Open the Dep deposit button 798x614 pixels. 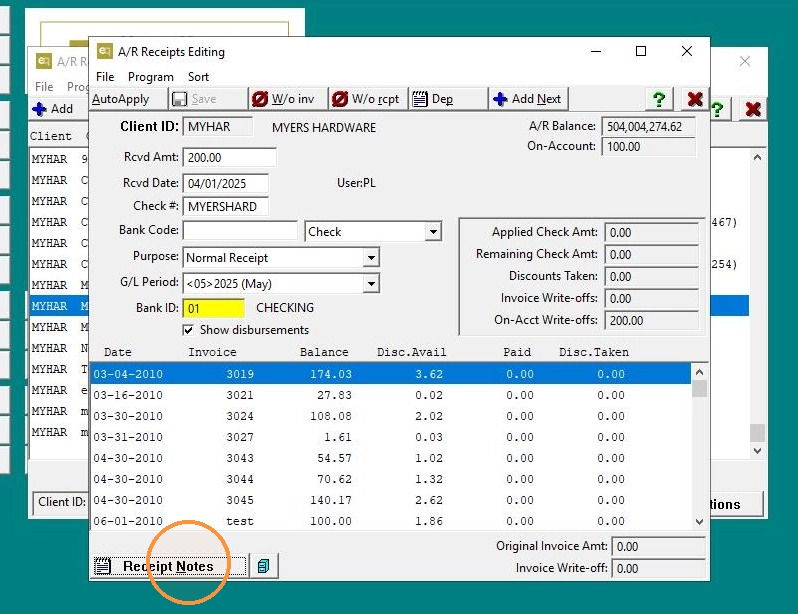tap(448, 99)
